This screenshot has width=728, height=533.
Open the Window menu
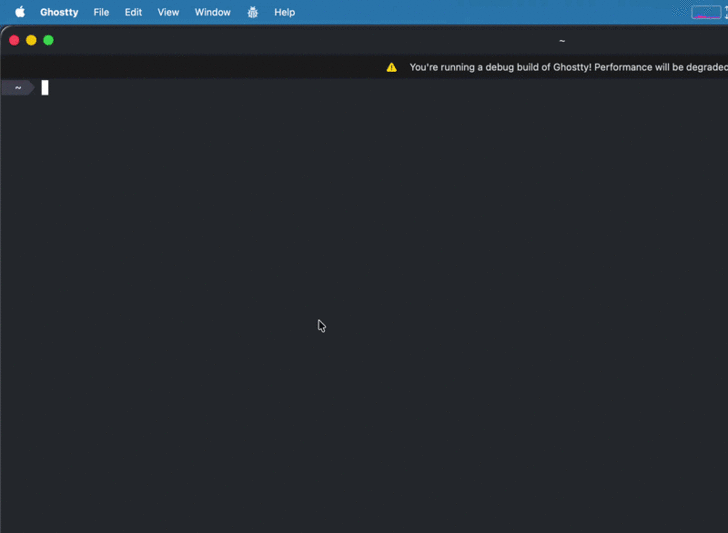click(x=213, y=13)
